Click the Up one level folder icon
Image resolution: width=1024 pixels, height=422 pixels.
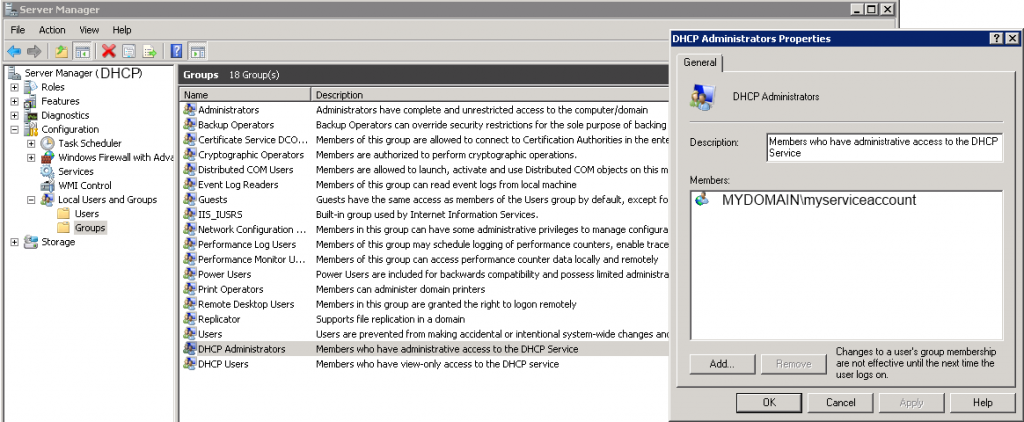pos(61,51)
